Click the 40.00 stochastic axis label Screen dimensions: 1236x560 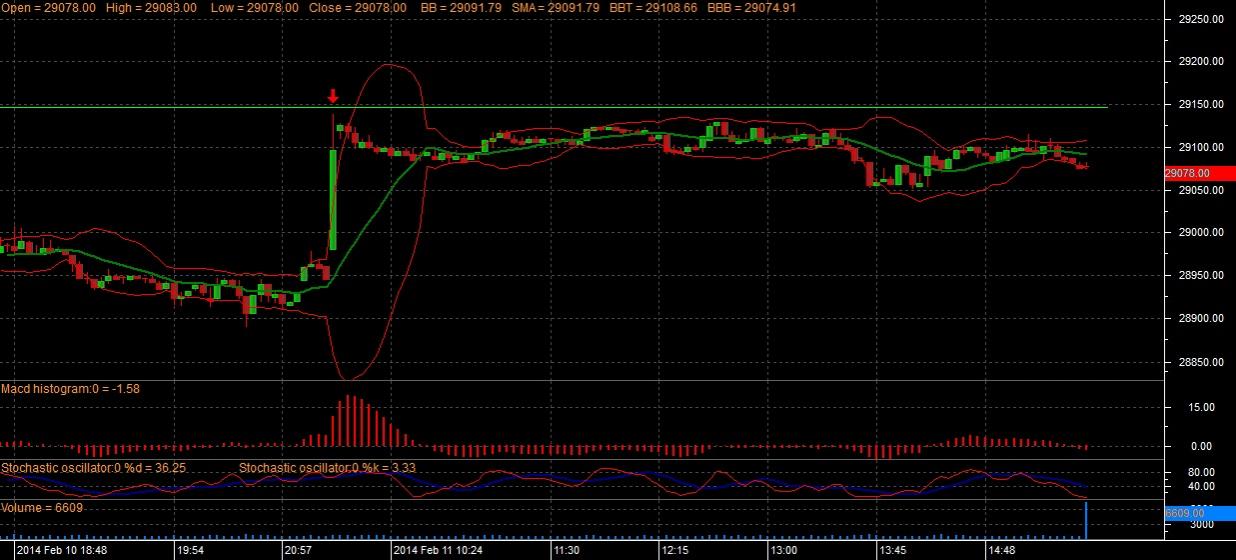click(x=1201, y=487)
